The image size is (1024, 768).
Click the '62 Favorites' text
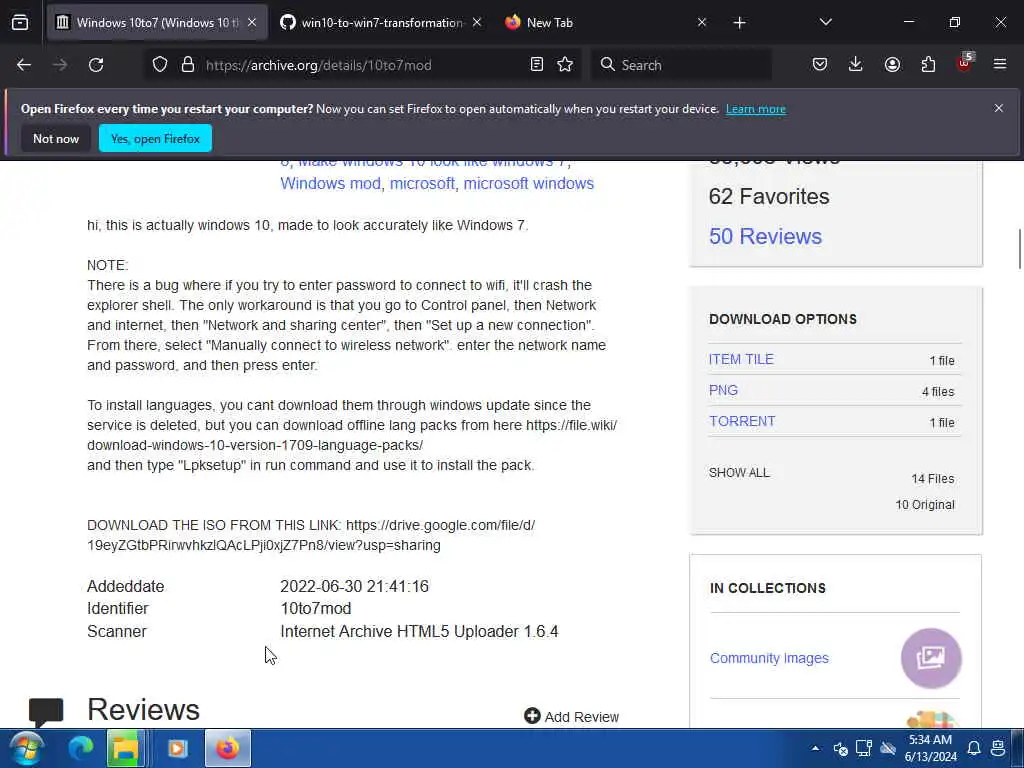769,197
